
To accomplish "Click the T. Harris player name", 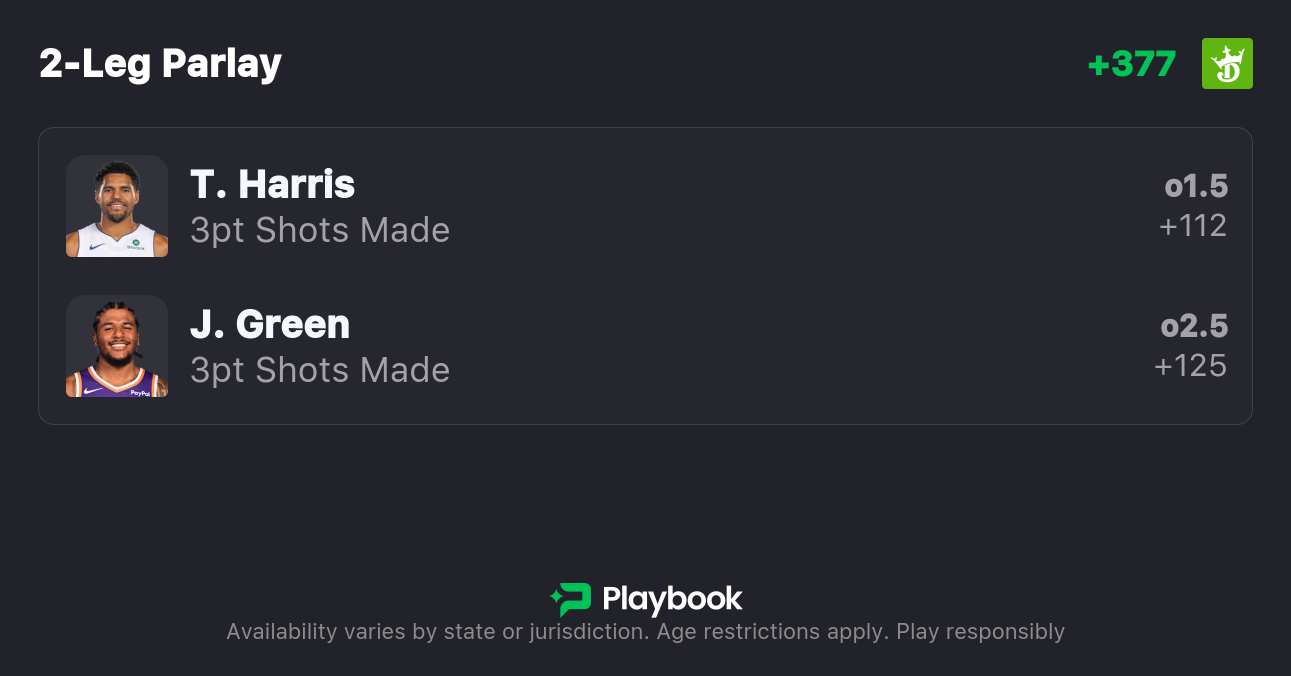I will pos(272,185).
